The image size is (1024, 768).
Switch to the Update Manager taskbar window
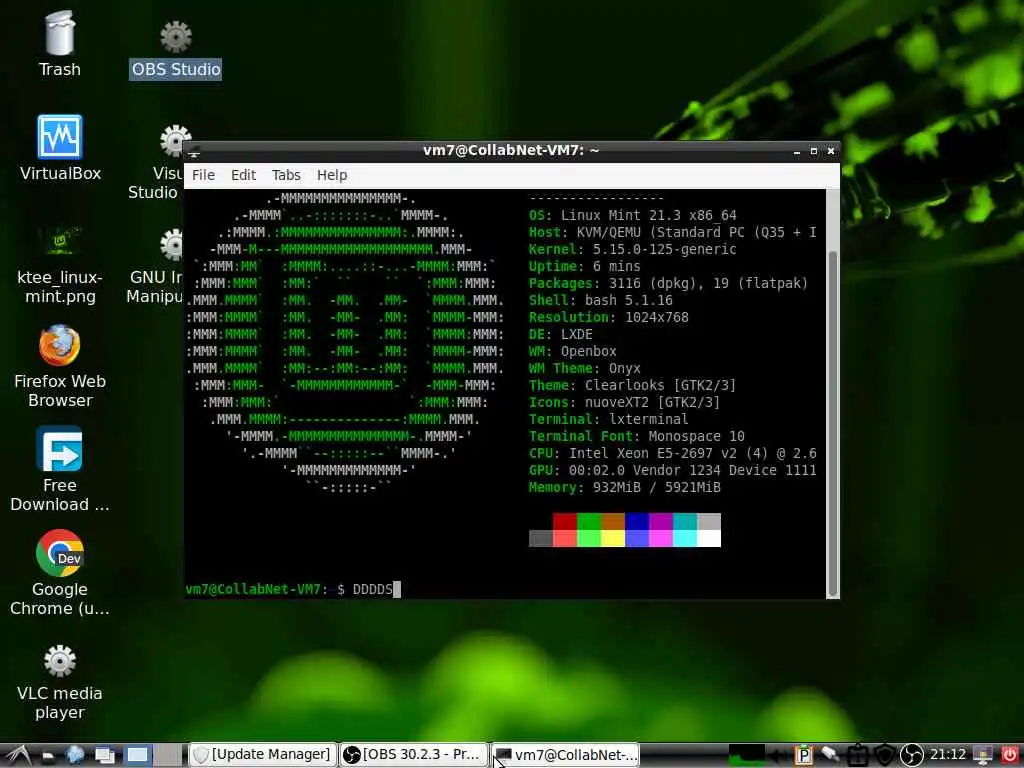[263, 755]
